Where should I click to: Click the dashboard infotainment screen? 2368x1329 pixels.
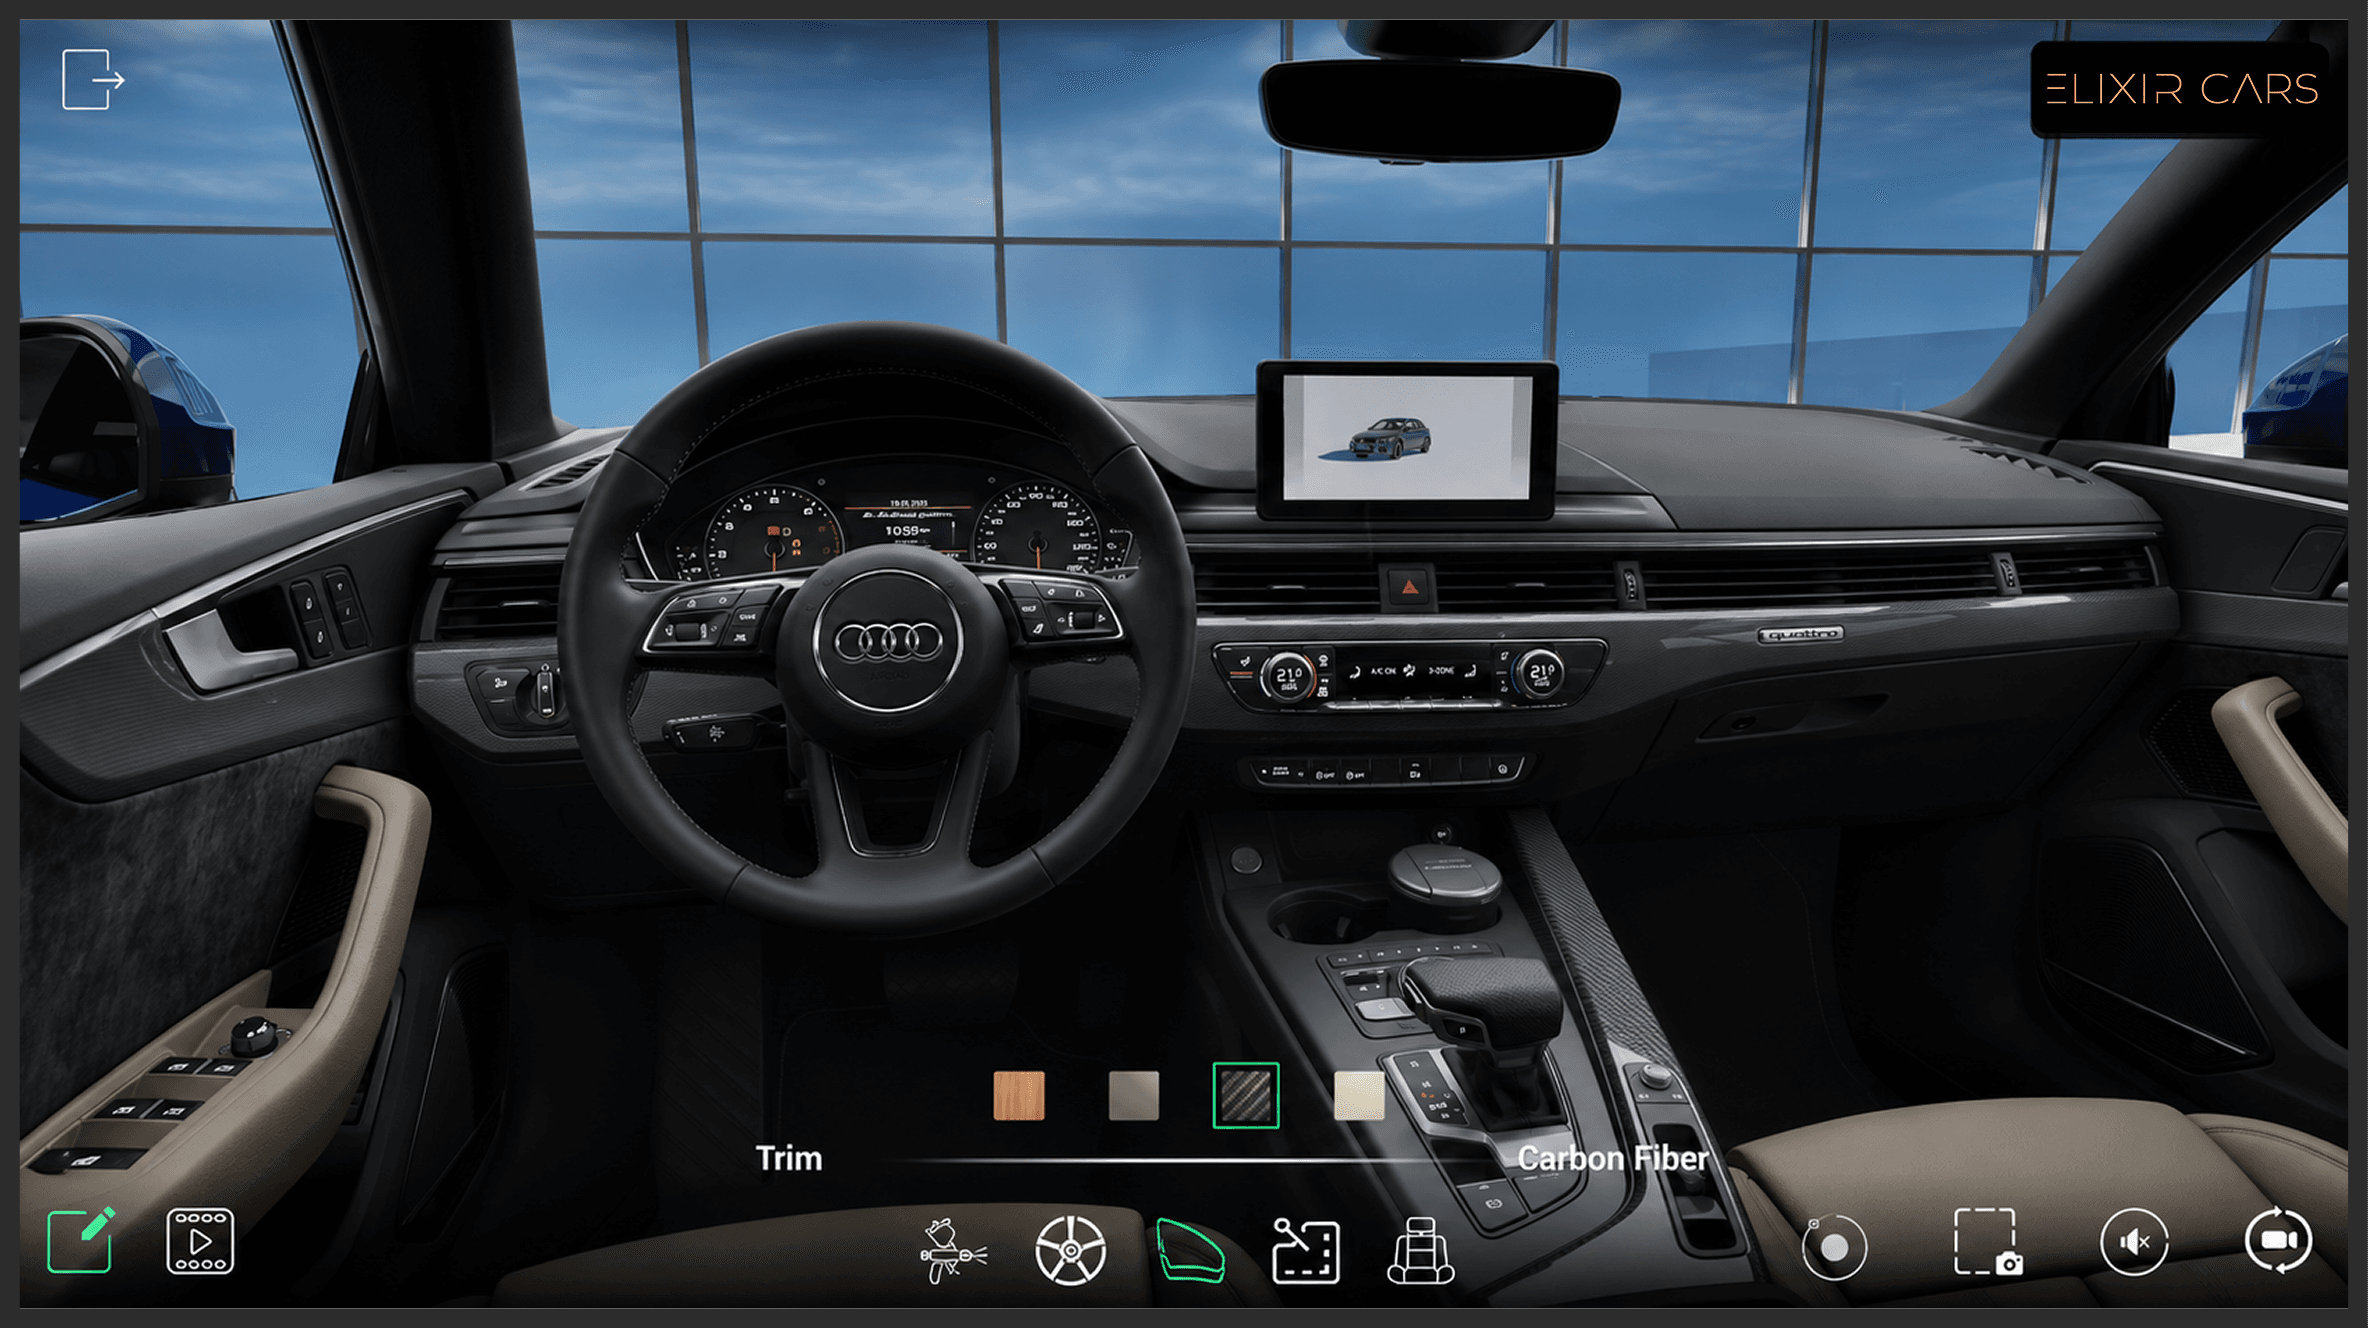pyautogui.click(x=1407, y=439)
